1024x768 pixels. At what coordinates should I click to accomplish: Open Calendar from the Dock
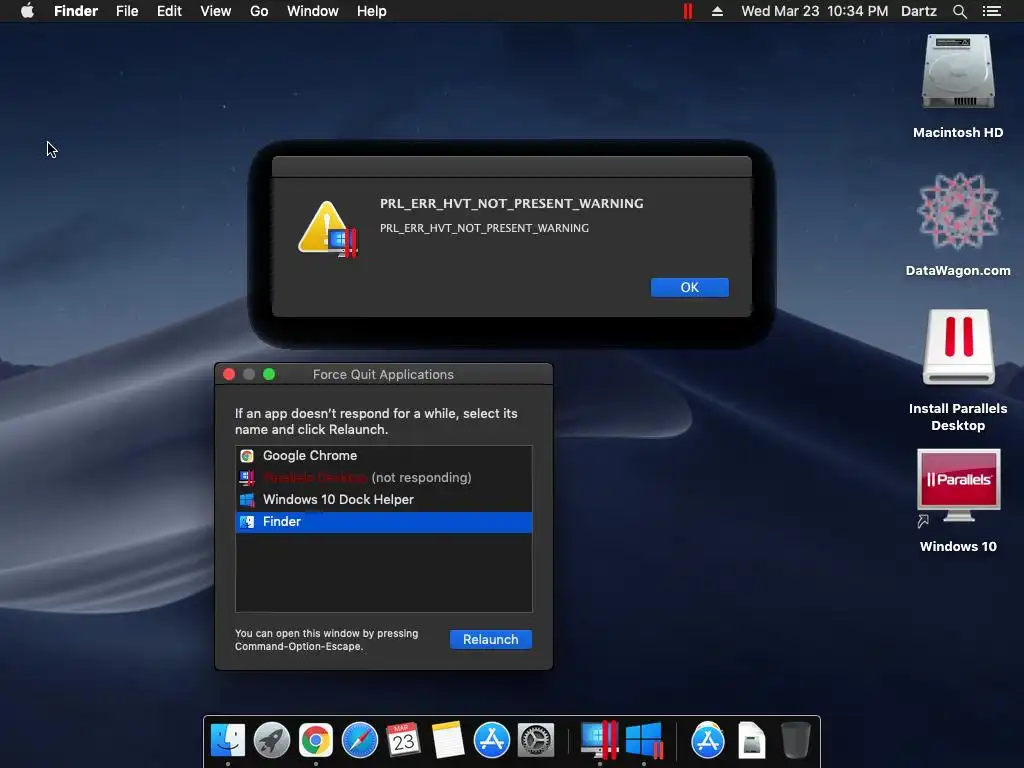(403, 740)
